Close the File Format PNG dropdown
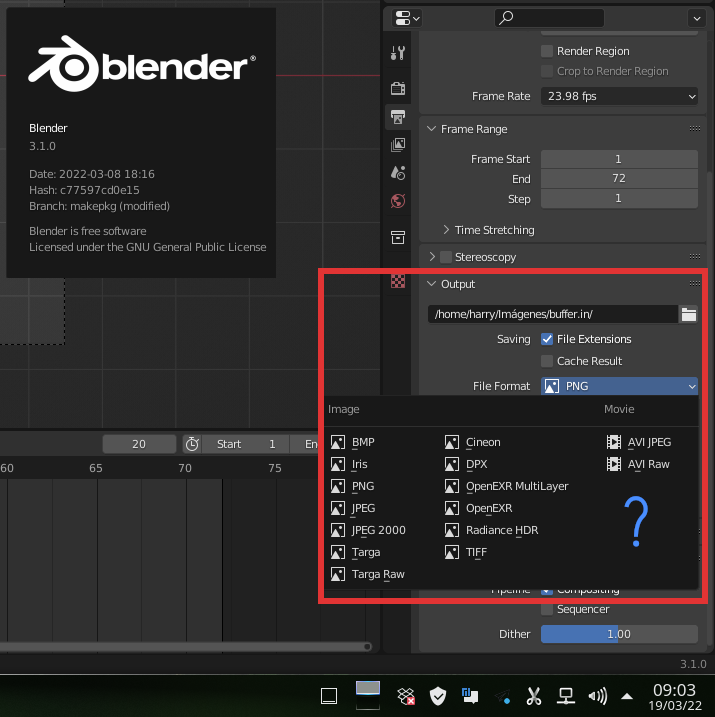Image resolution: width=715 pixels, height=717 pixels. click(619, 386)
